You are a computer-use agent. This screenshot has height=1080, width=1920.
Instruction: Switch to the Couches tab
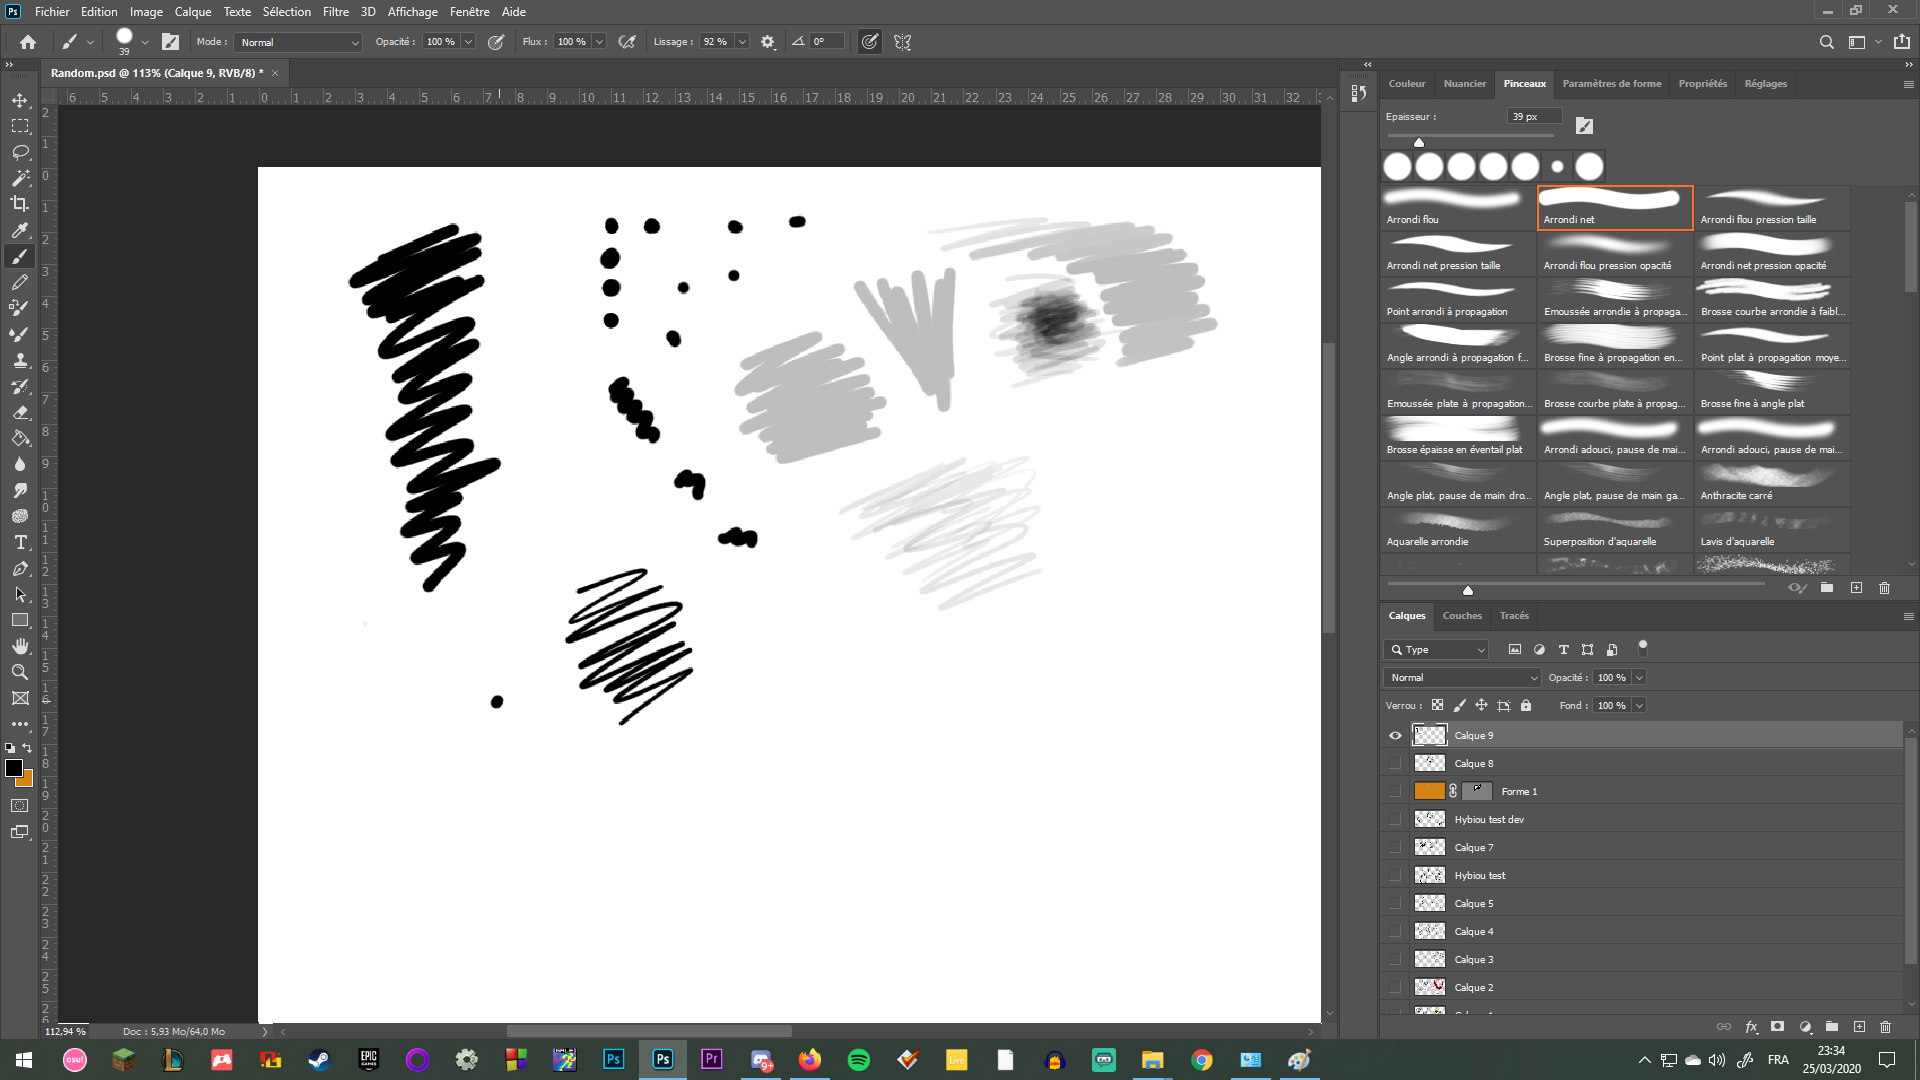click(1462, 615)
